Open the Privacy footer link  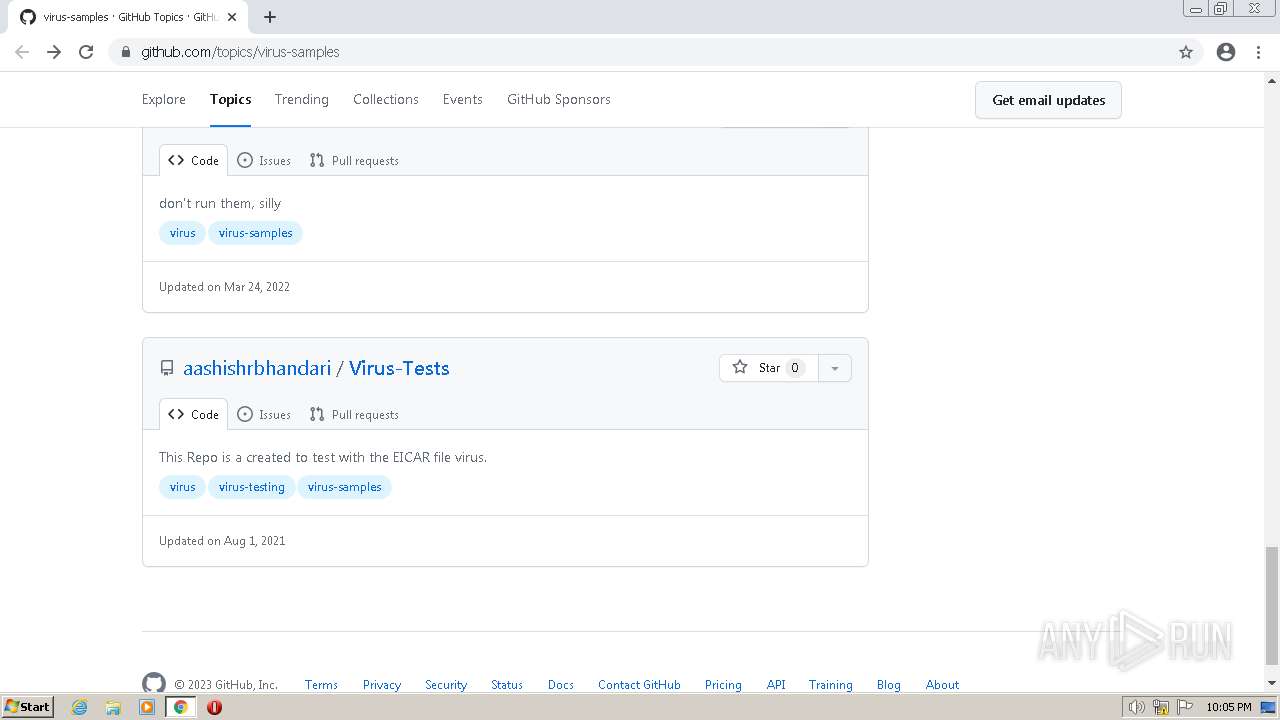382,685
